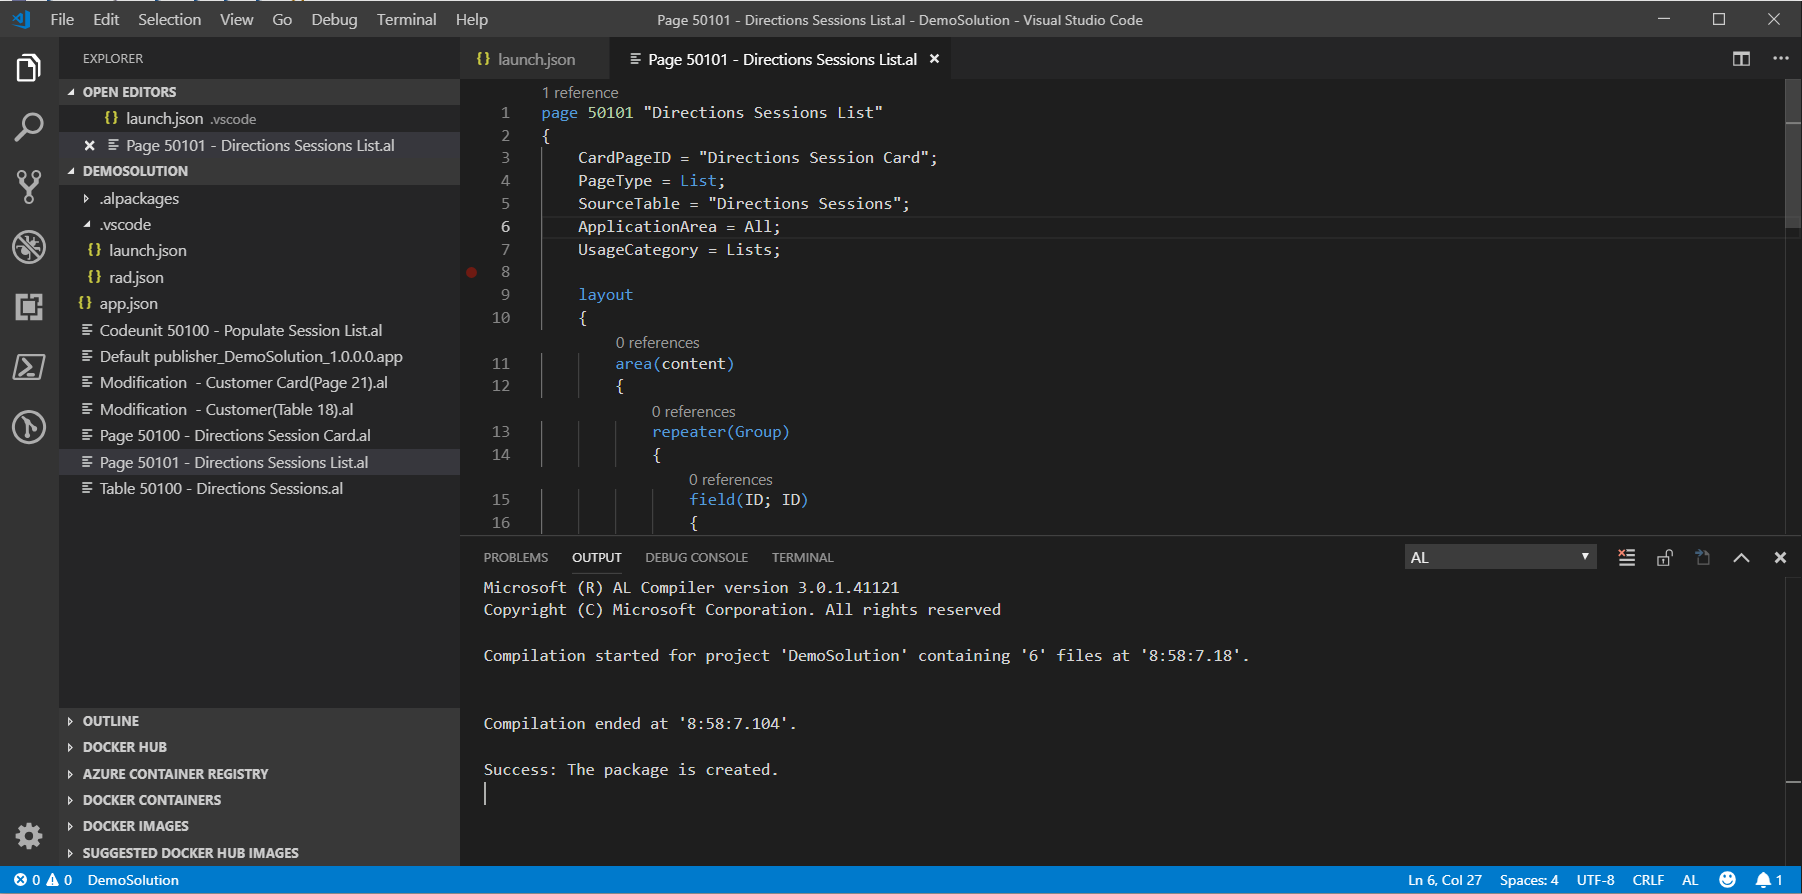The image size is (1802, 894).
Task: Select the Default publisher_DemoSolution app file
Action: [260, 356]
